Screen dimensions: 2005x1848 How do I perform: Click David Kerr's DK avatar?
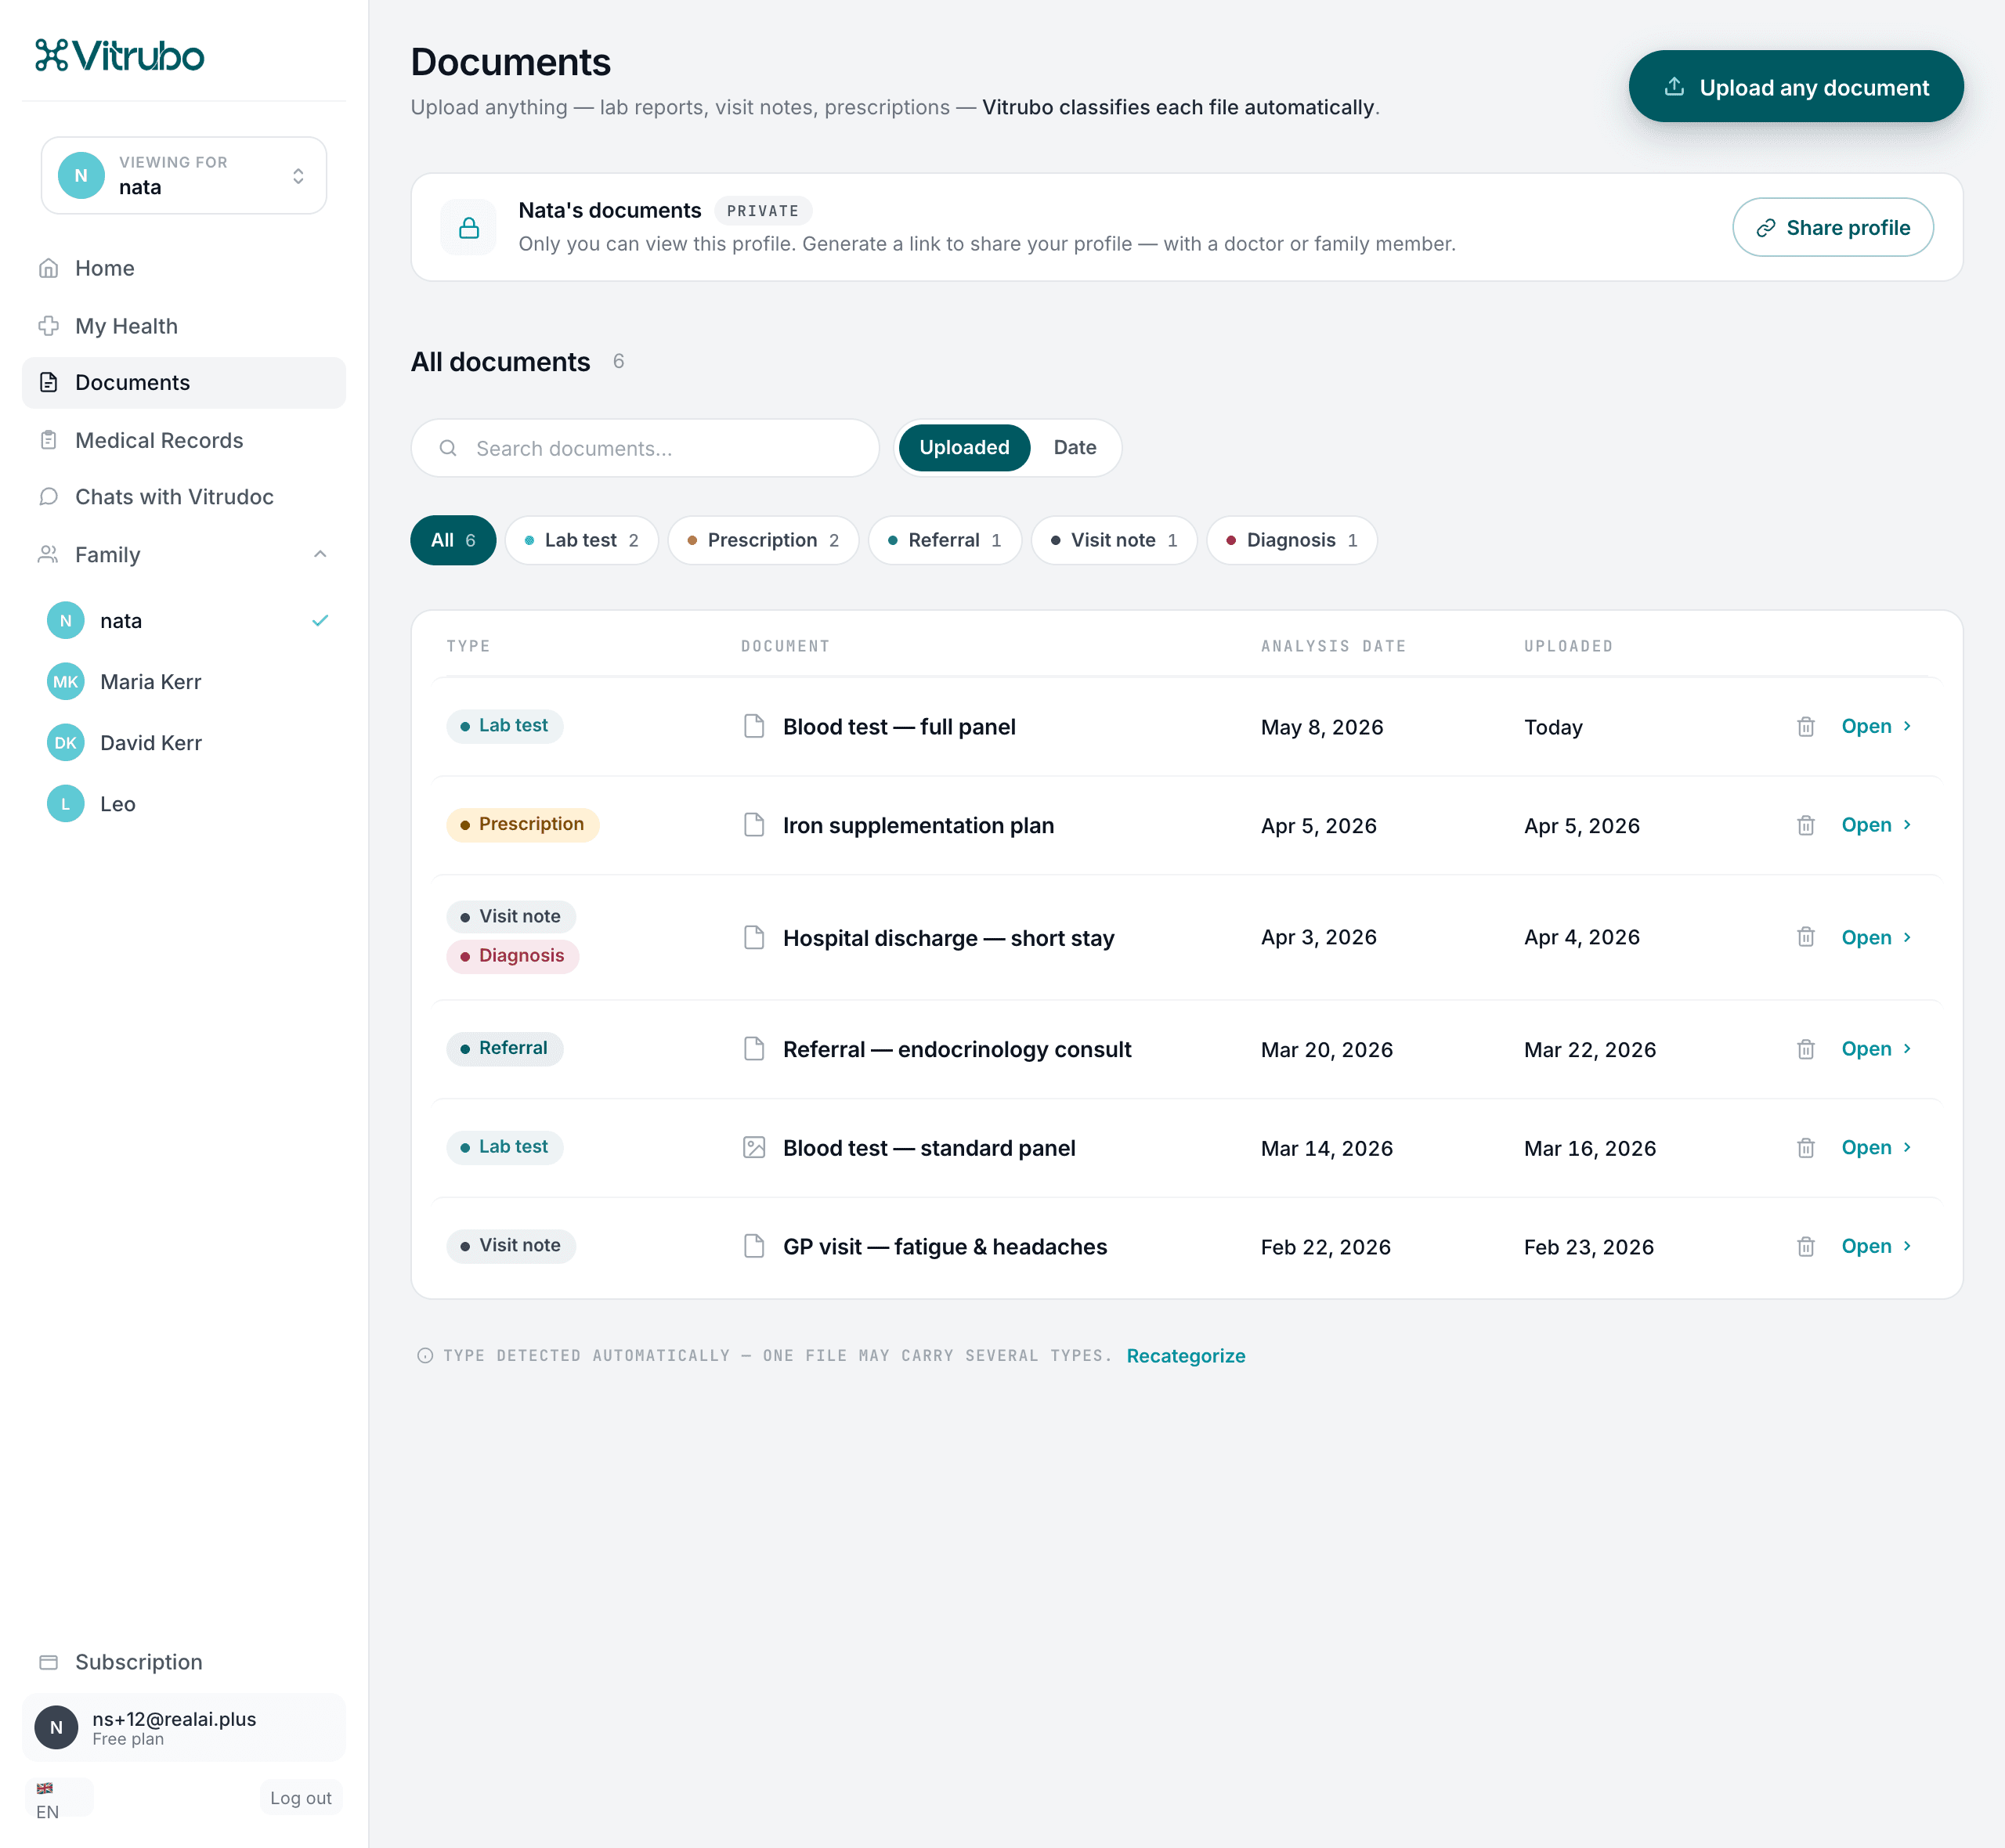(66, 743)
